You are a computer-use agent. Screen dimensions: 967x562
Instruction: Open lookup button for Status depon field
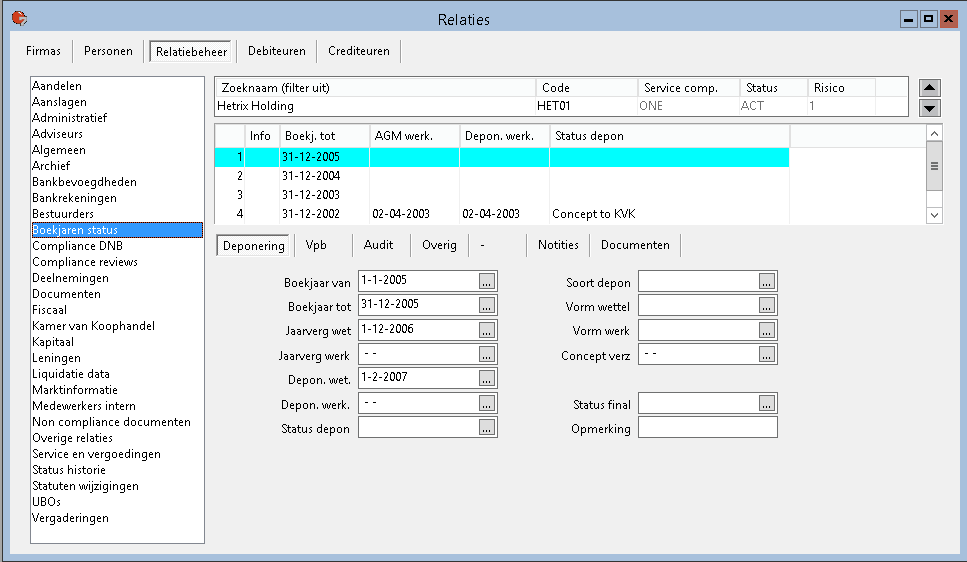pyautogui.click(x=487, y=428)
